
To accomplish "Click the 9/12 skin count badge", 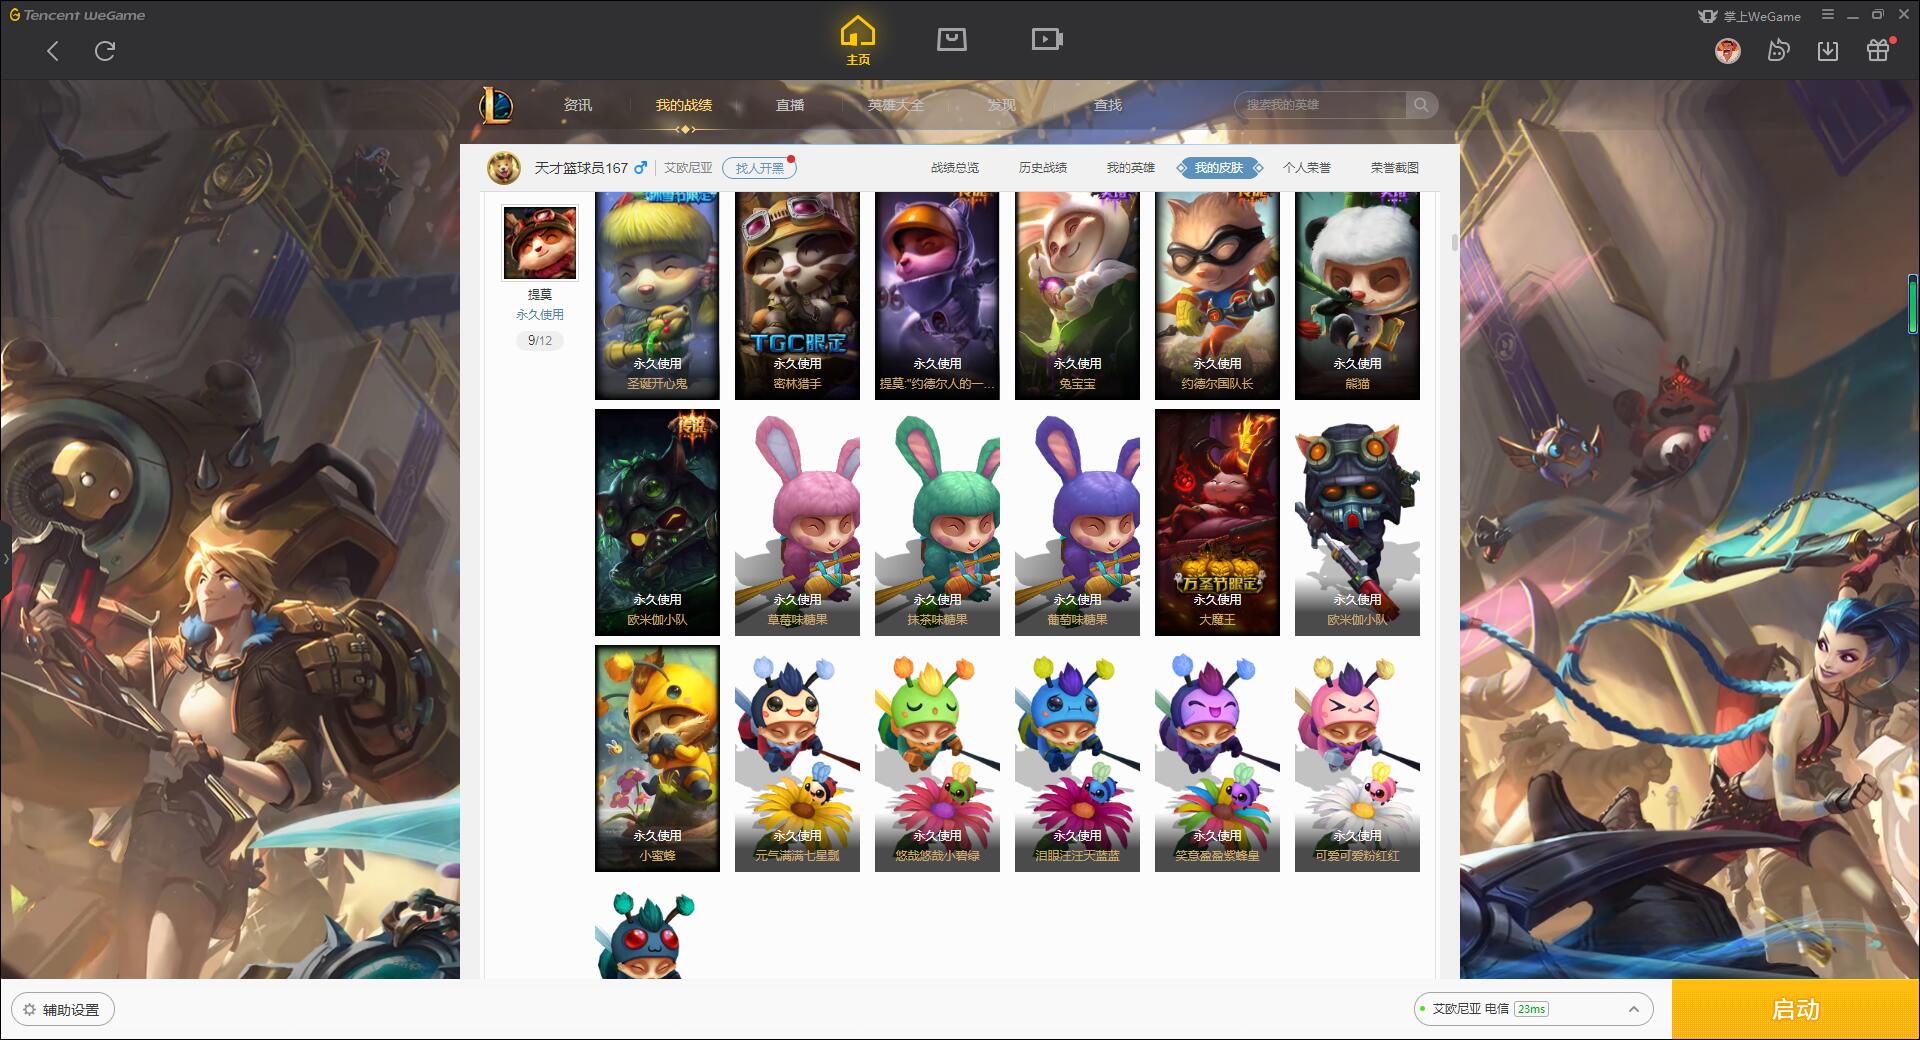I will (x=540, y=341).
